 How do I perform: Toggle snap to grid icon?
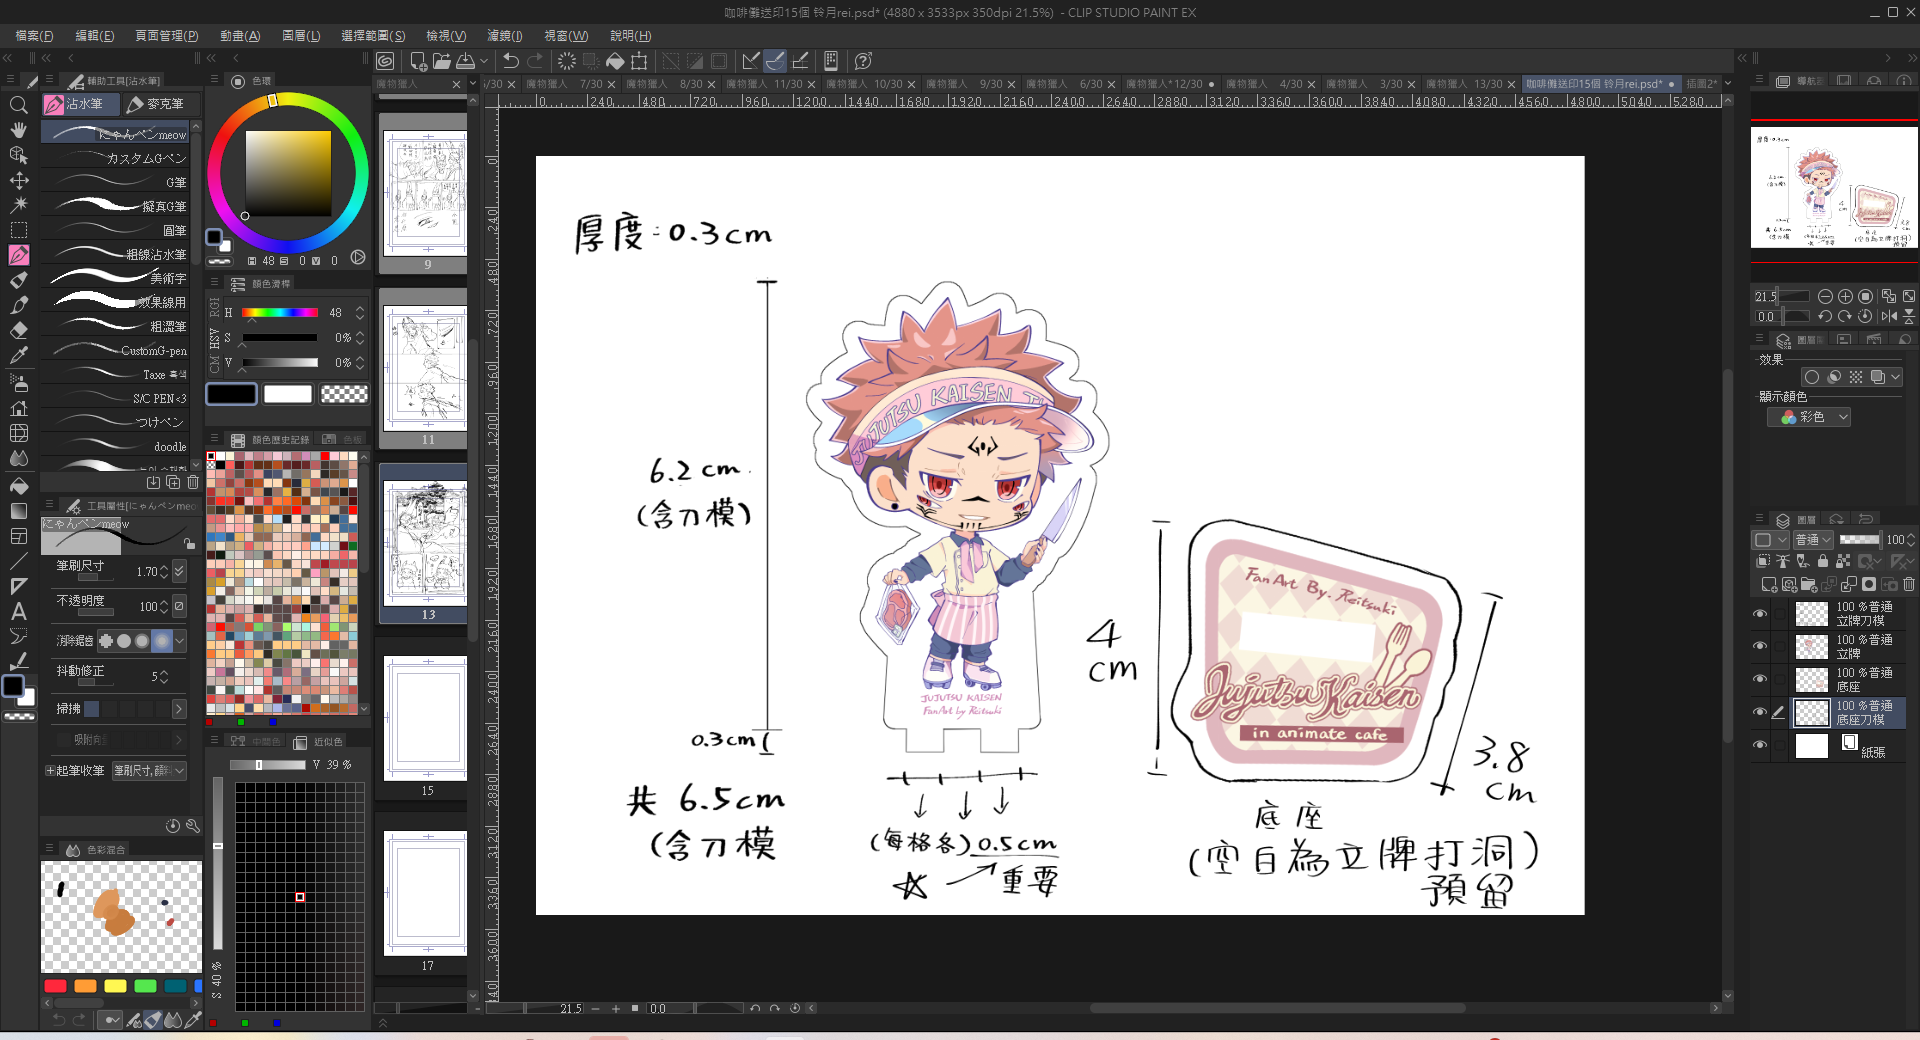tap(799, 61)
